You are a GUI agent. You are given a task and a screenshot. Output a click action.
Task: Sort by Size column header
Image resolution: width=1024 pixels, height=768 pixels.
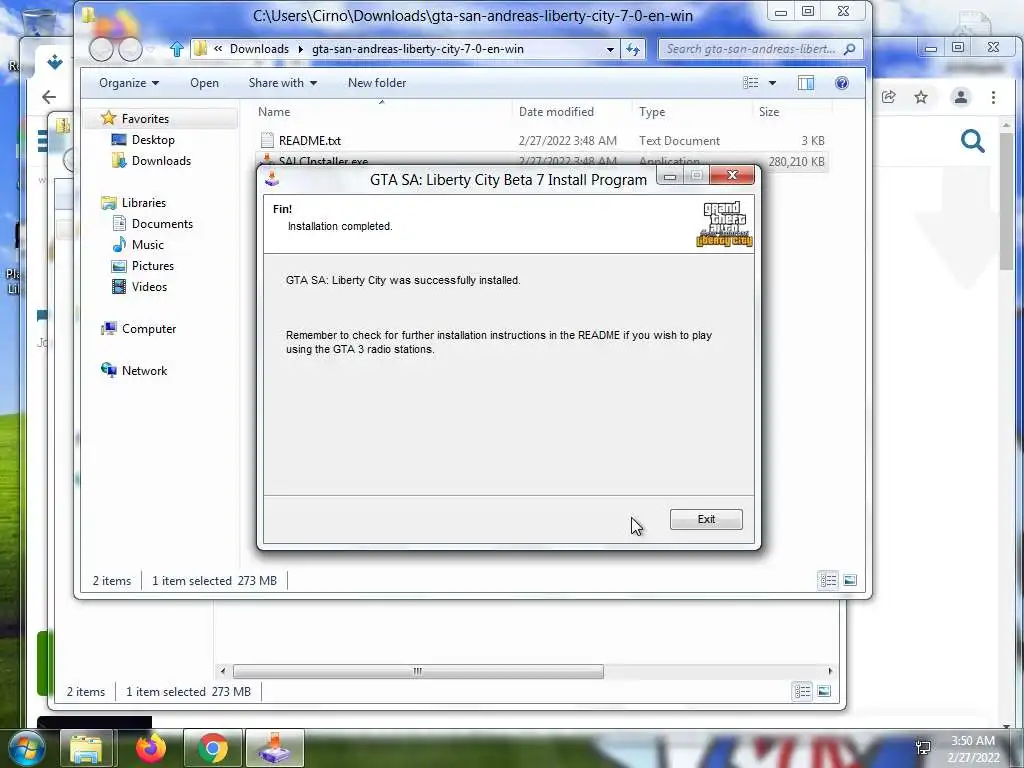[769, 112]
